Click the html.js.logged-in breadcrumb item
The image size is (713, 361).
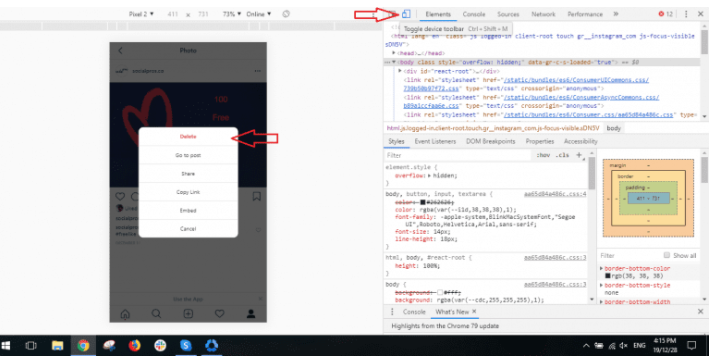coord(492,128)
